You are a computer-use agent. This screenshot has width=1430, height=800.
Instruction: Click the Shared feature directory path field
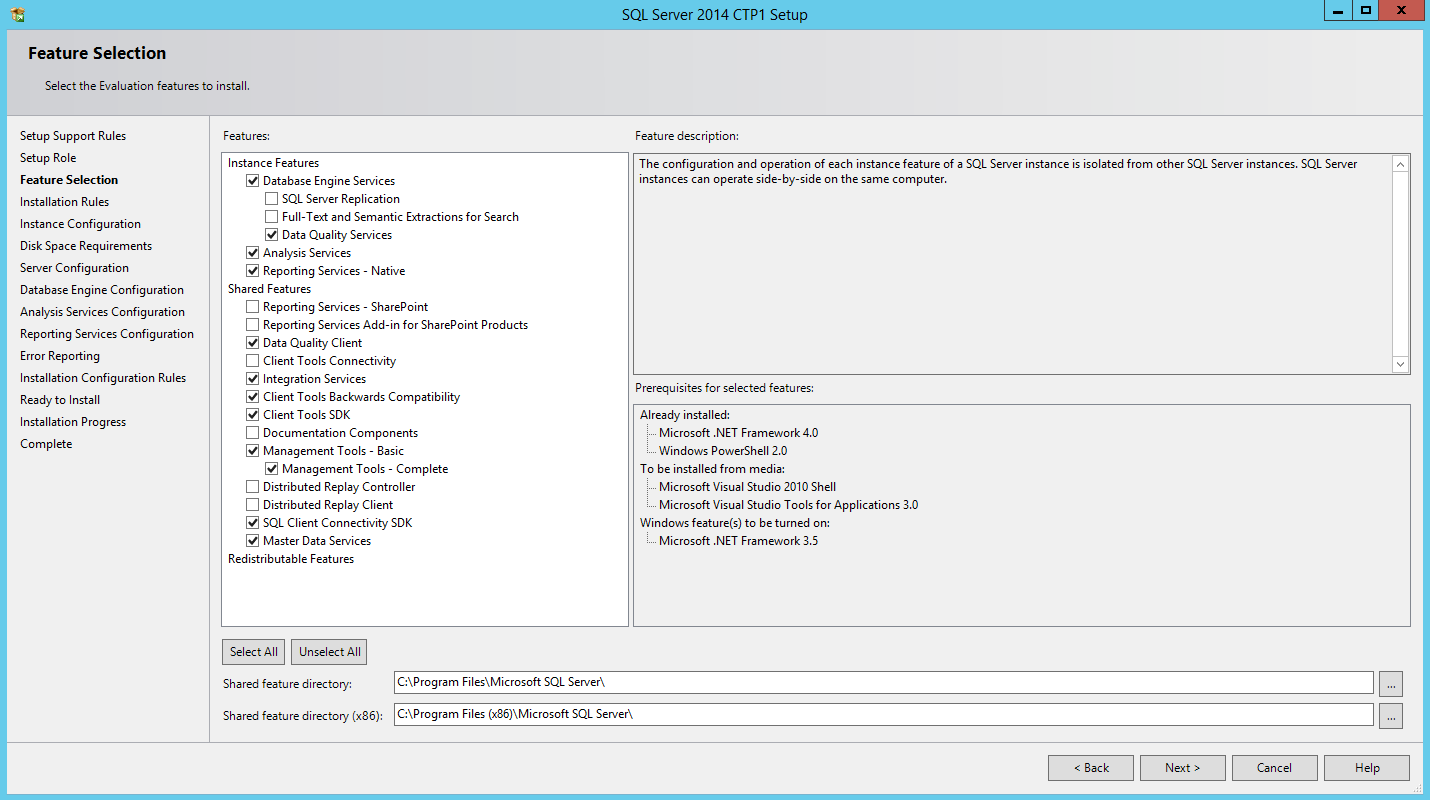click(884, 683)
